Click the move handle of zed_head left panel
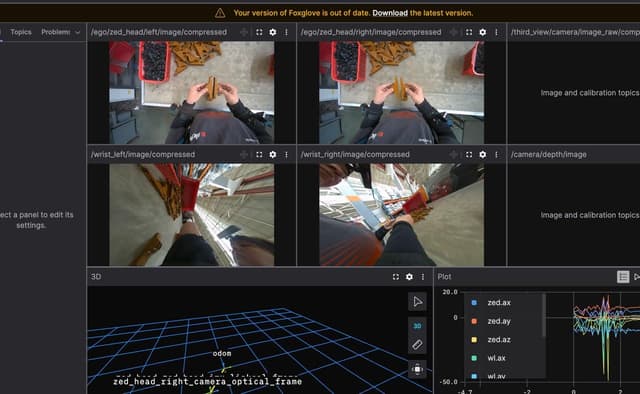The height and width of the screenshot is (394, 640). 244,32
